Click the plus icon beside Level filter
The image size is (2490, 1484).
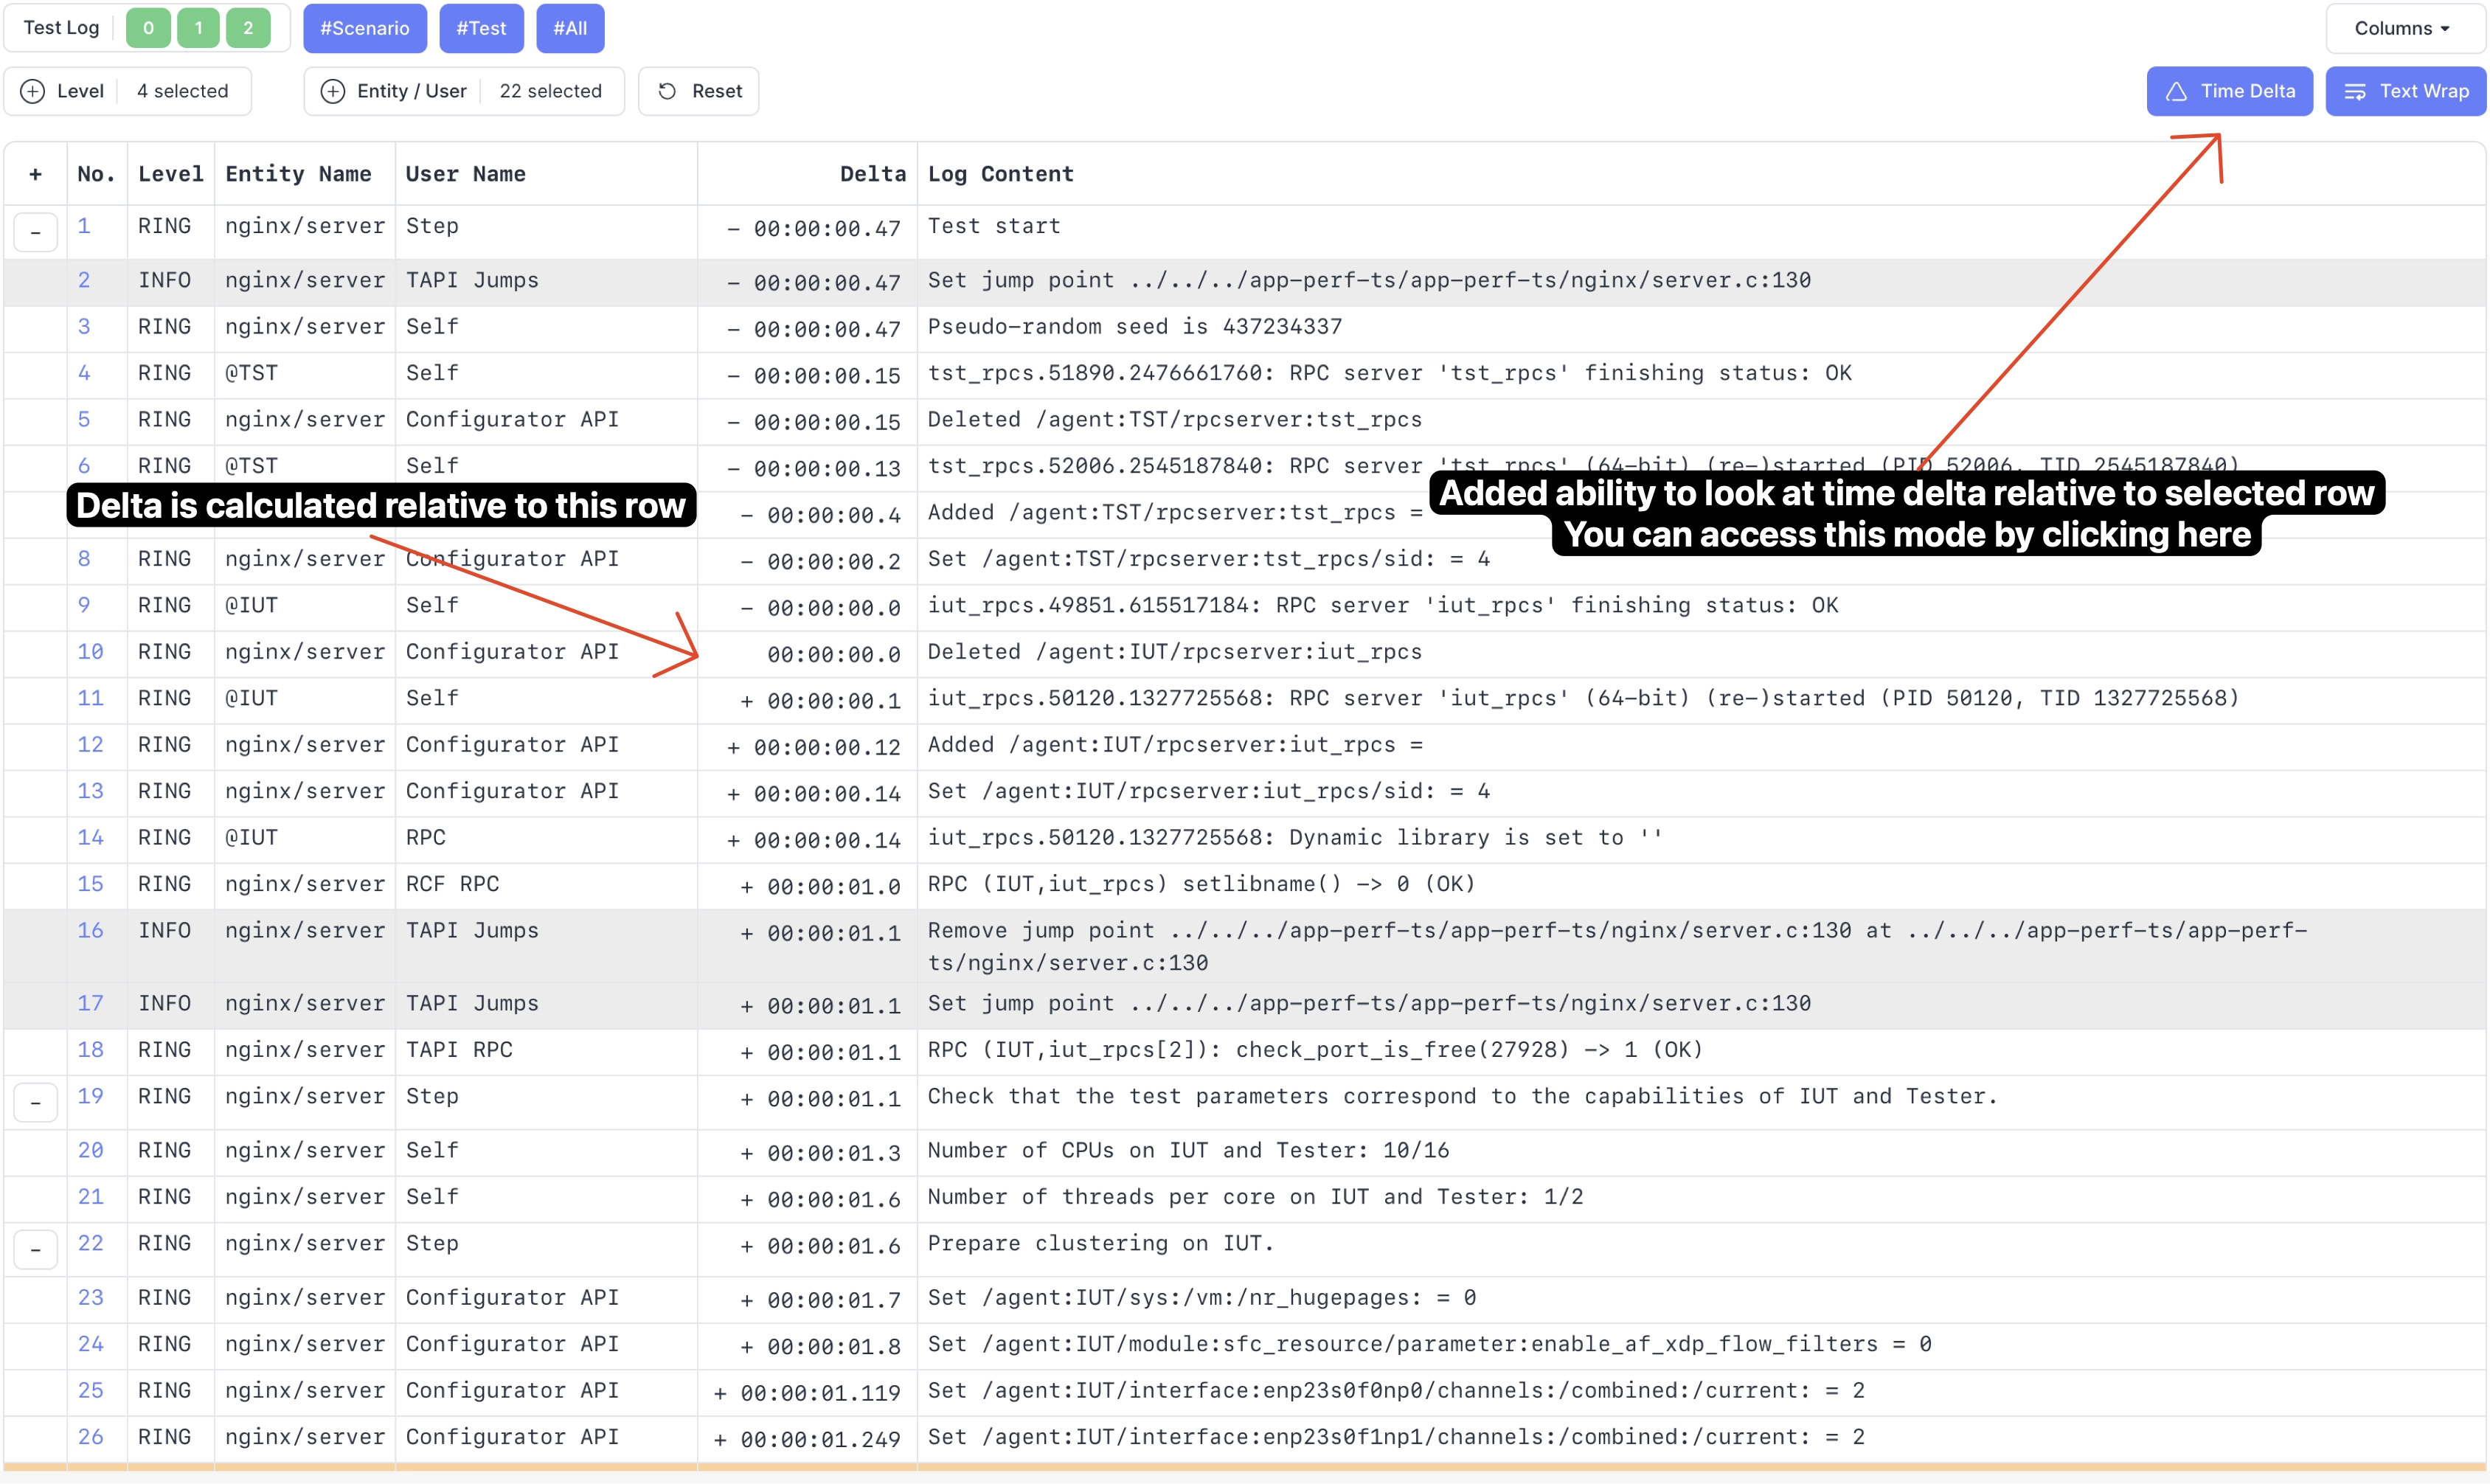point(33,91)
